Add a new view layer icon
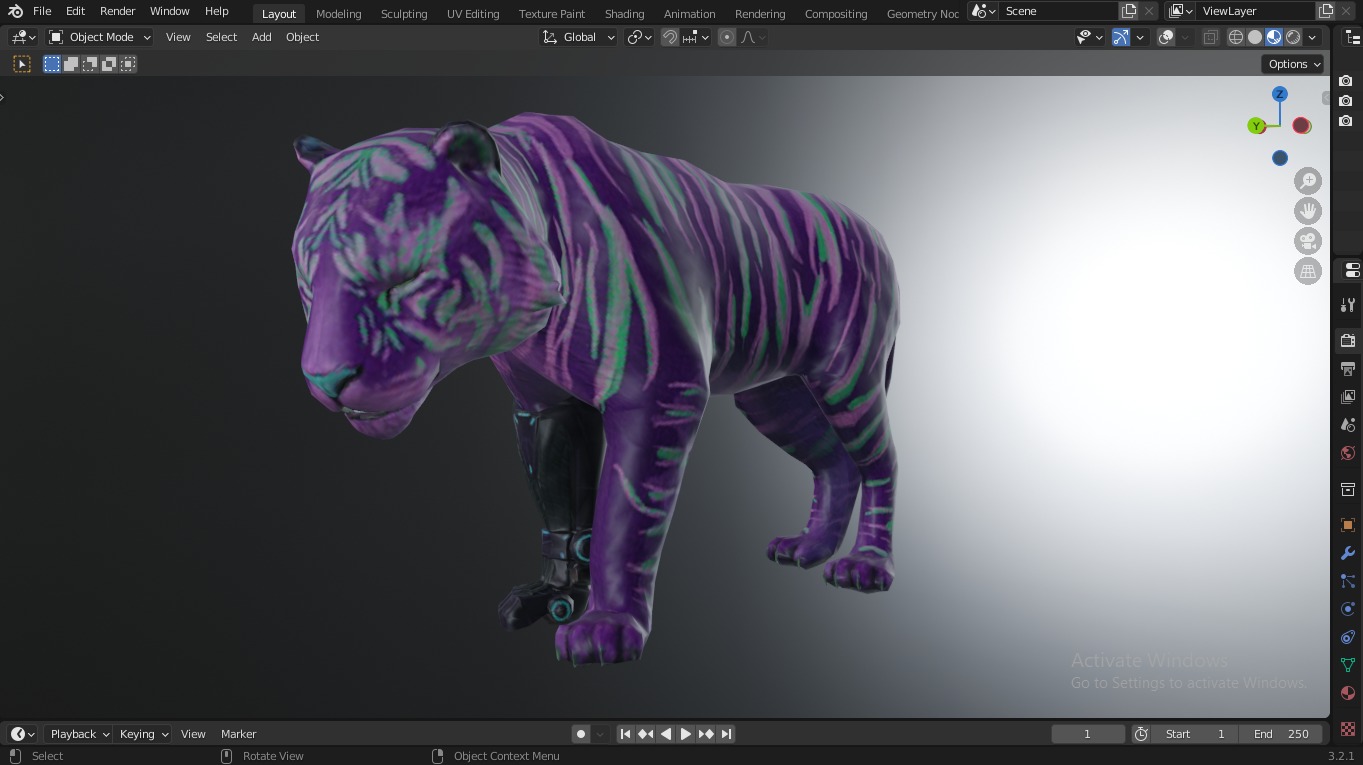 (x=1326, y=11)
